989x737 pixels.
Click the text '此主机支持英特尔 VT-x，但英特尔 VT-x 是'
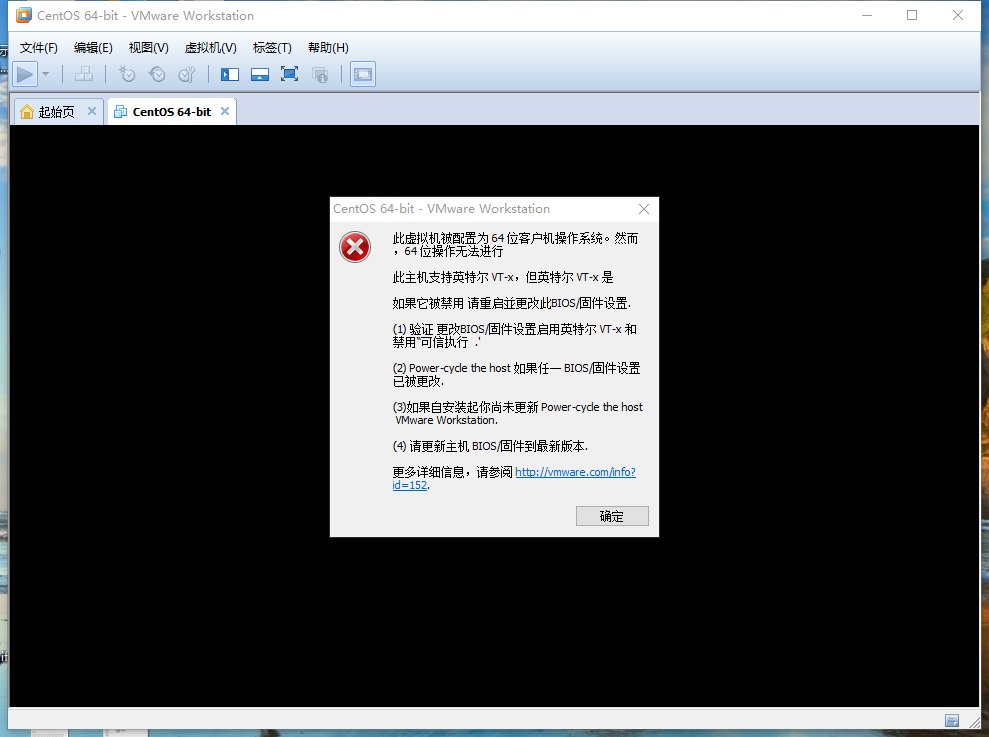[503, 277]
